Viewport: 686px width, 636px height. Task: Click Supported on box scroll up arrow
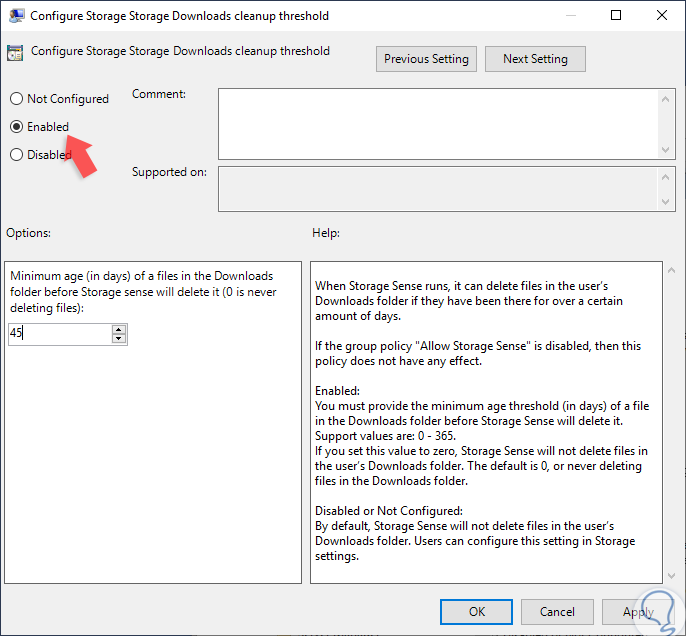click(665, 177)
